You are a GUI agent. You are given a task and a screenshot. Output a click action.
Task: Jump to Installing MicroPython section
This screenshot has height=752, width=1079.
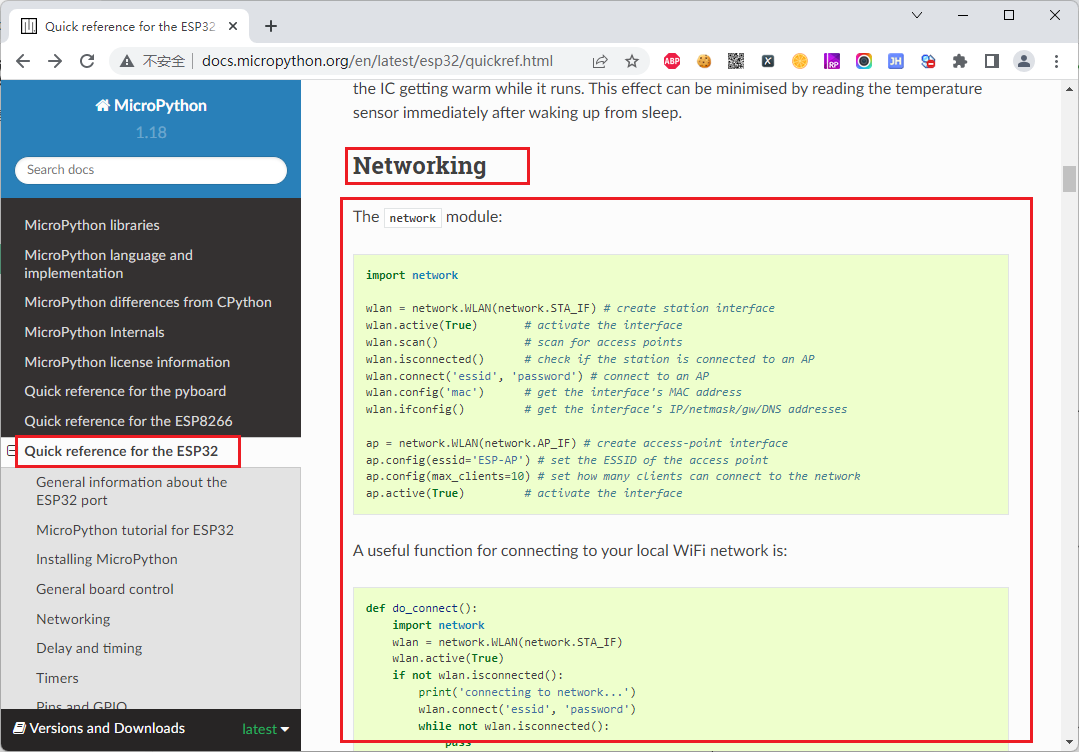pyautogui.click(x=107, y=559)
